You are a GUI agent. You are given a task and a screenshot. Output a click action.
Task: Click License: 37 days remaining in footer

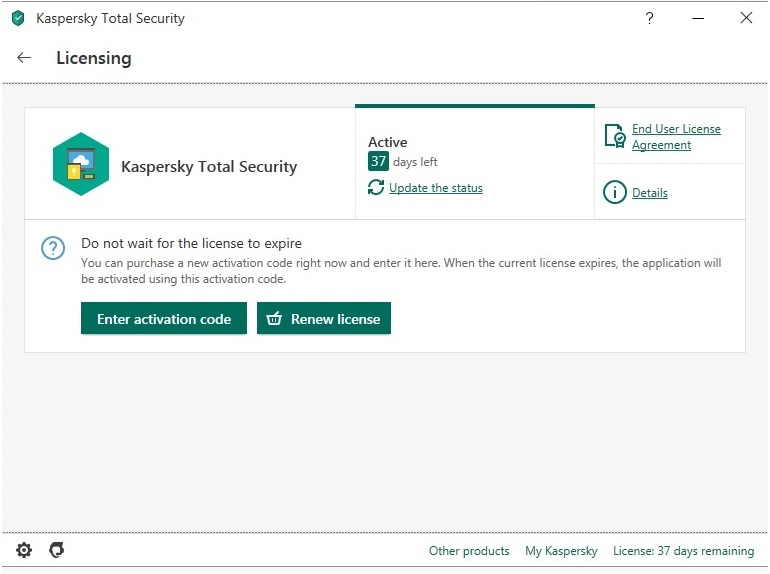point(683,551)
